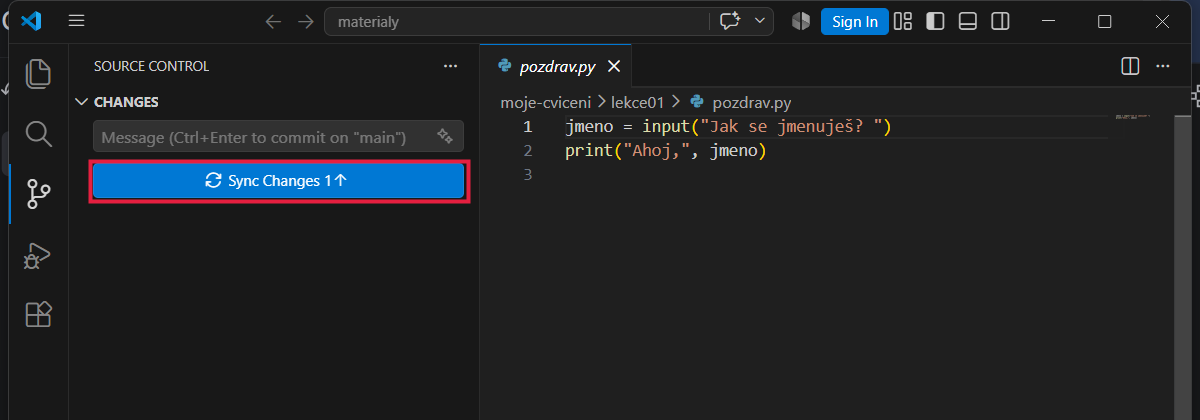Go forward with the right arrow
The height and width of the screenshot is (420, 1200).
pyautogui.click(x=306, y=21)
